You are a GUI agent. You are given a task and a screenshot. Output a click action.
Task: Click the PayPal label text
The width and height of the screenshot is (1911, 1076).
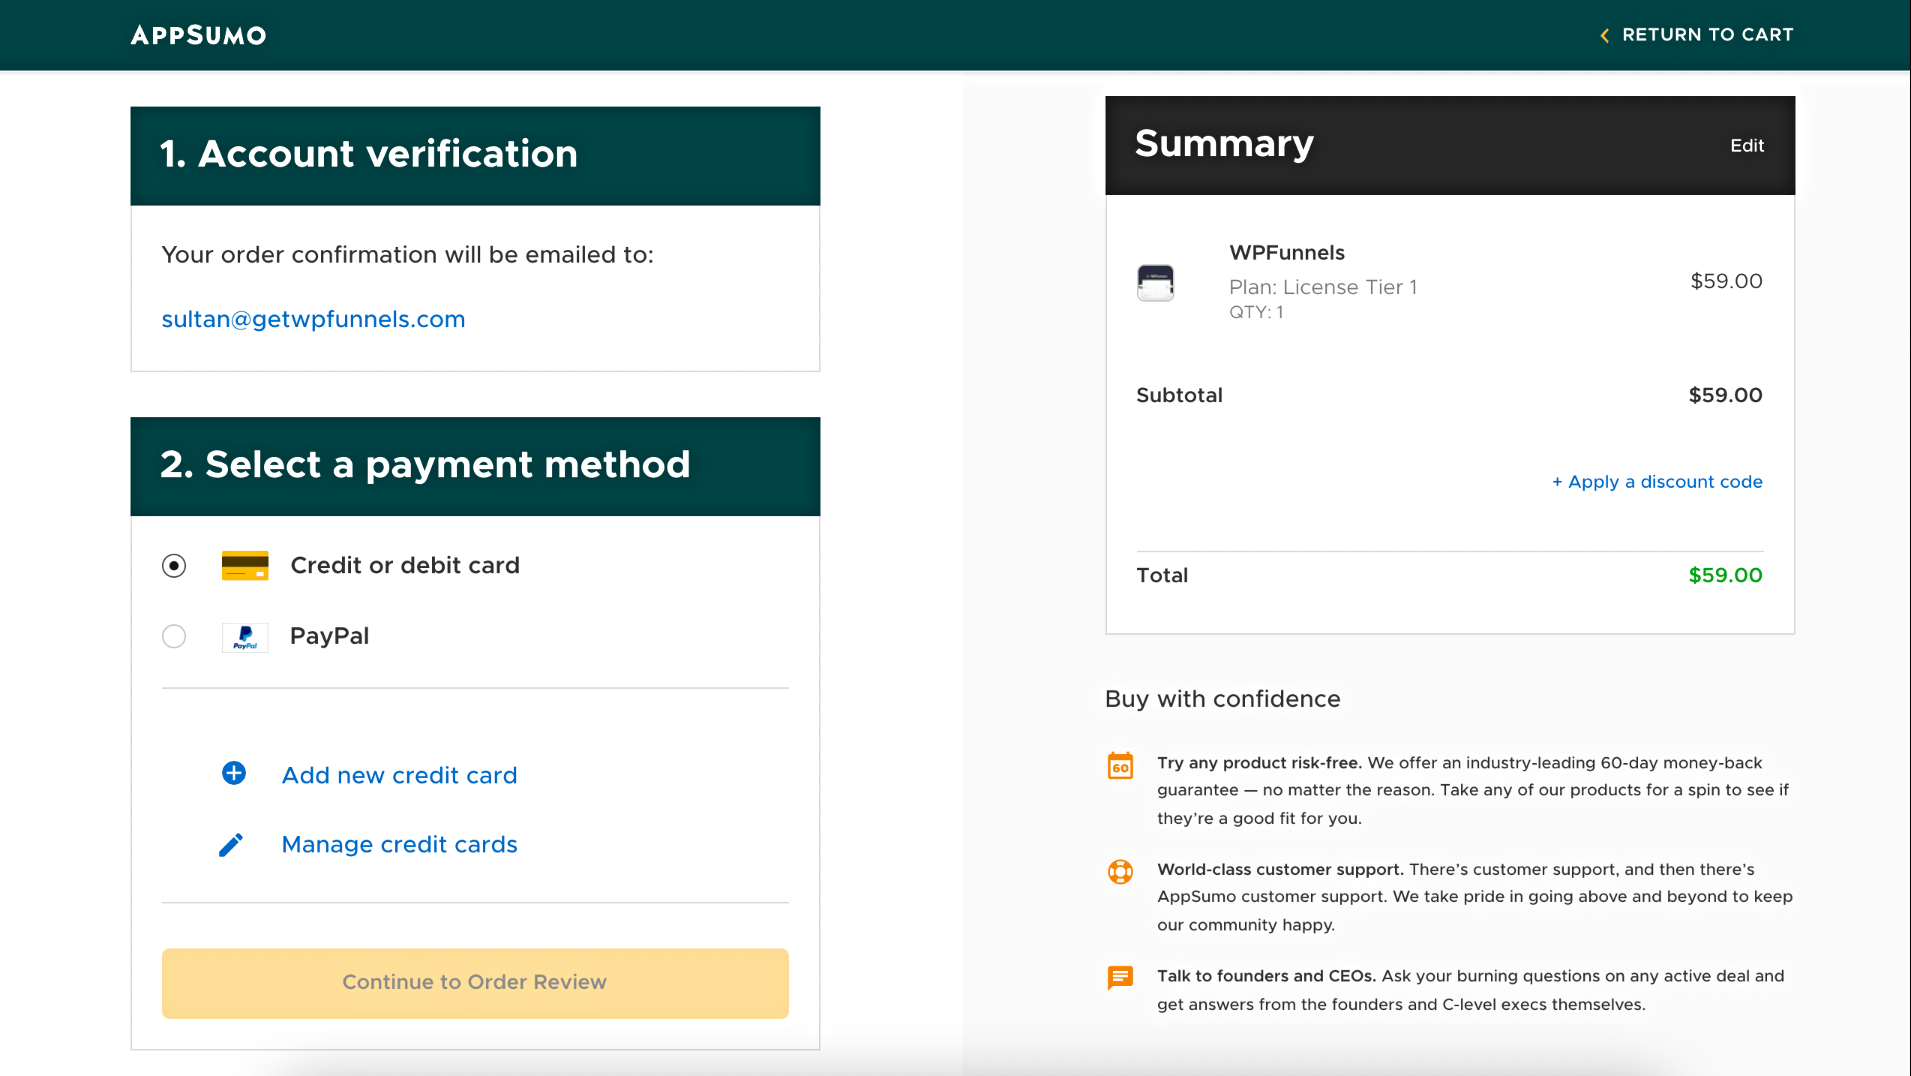[x=329, y=636]
